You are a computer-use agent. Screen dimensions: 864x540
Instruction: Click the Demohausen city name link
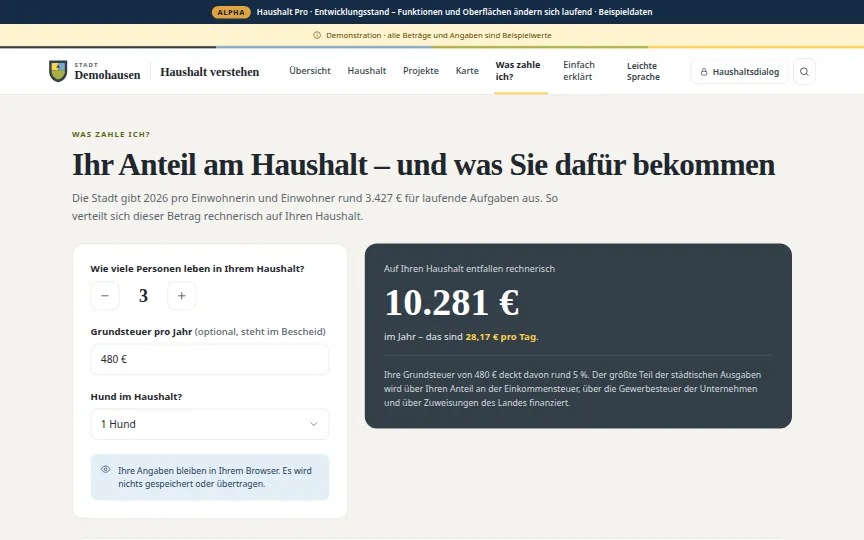(x=107, y=74)
